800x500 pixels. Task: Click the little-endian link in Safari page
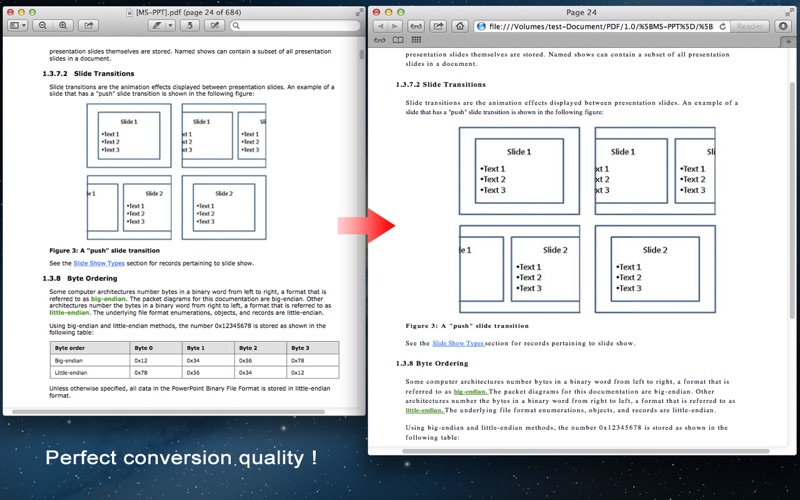click(x=424, y=410)
